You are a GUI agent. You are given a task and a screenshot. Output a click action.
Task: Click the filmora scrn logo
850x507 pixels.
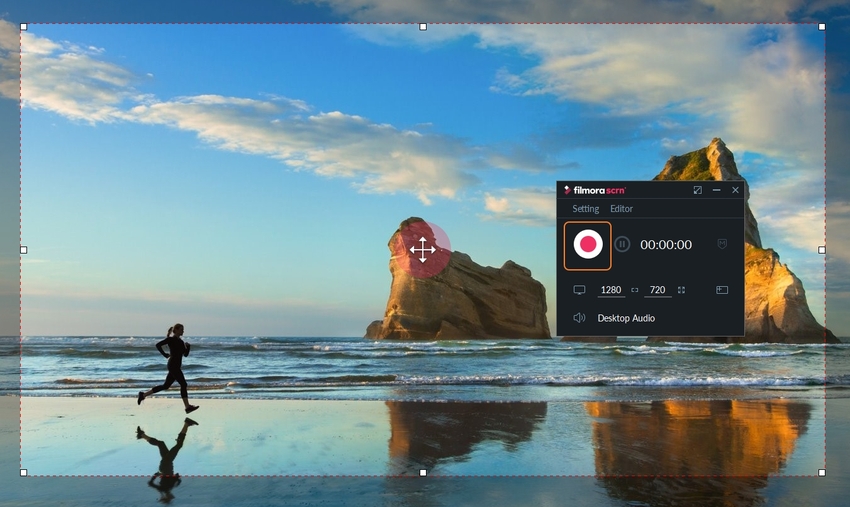point(595,190)
